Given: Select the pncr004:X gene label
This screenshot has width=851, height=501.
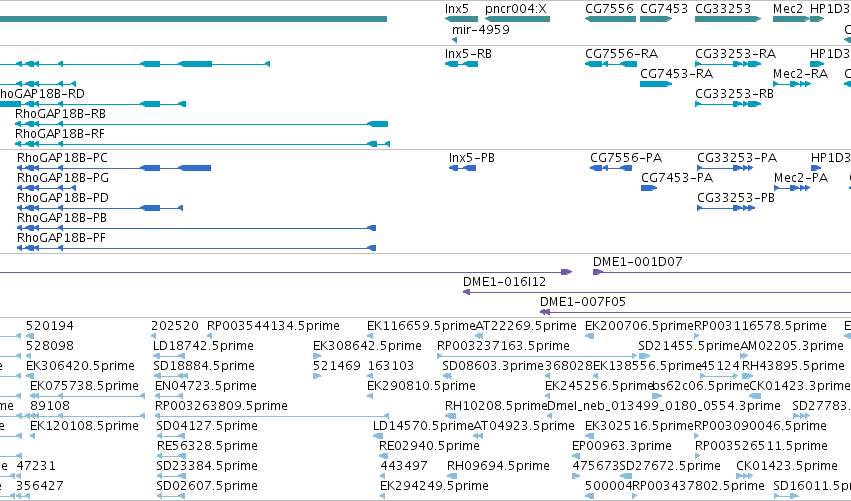Looking at the screenshot, I should (x=516, y=9).
